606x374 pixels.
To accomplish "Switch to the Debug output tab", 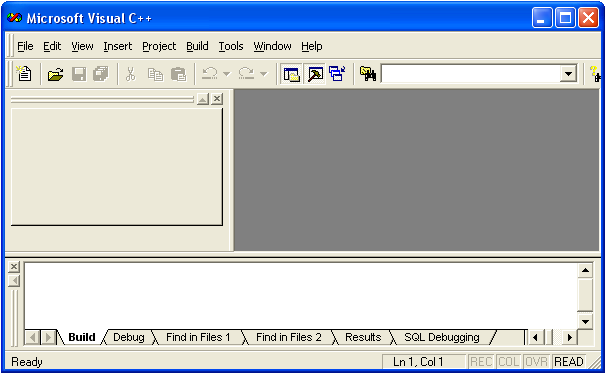I will 129,337.
